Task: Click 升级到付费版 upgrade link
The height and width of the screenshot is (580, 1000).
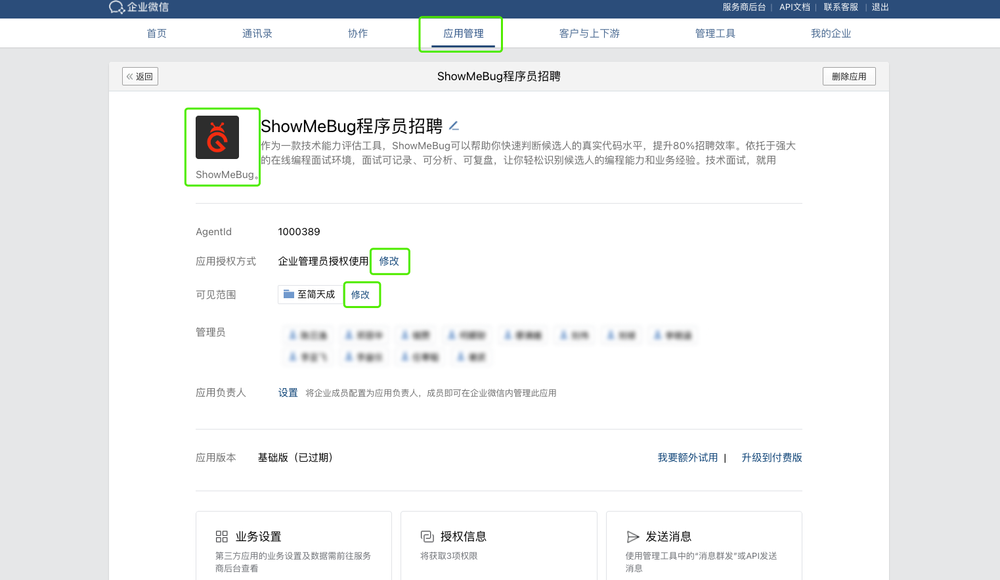Action: 770,455
